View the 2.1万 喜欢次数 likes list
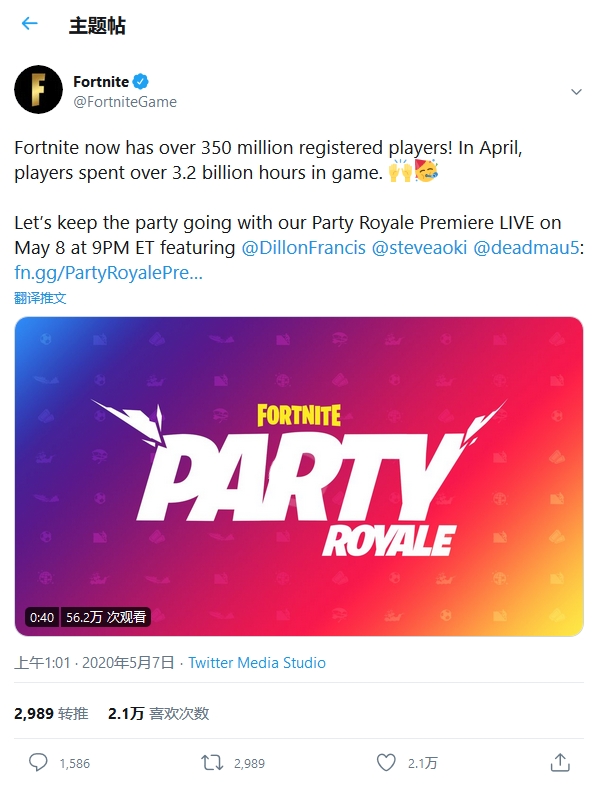This screenshot has width=603, height=789. [158, 713]
